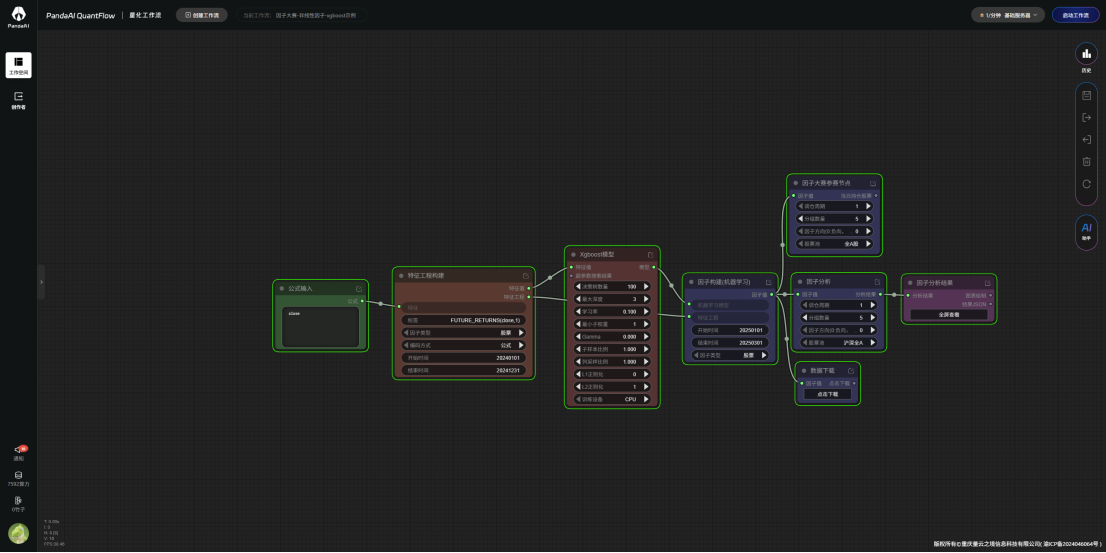Open the user avatar at sidebar bottom

pyautogui.click(x=18, y=534)
